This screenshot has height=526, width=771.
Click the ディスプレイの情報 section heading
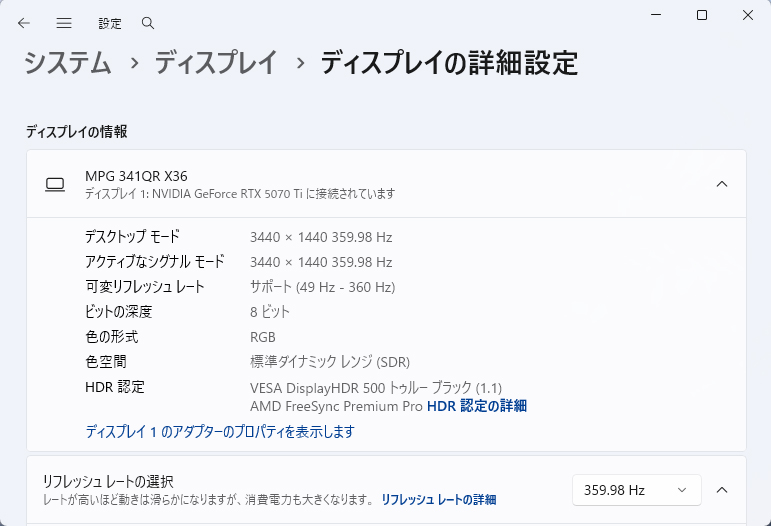click(77, 132)
